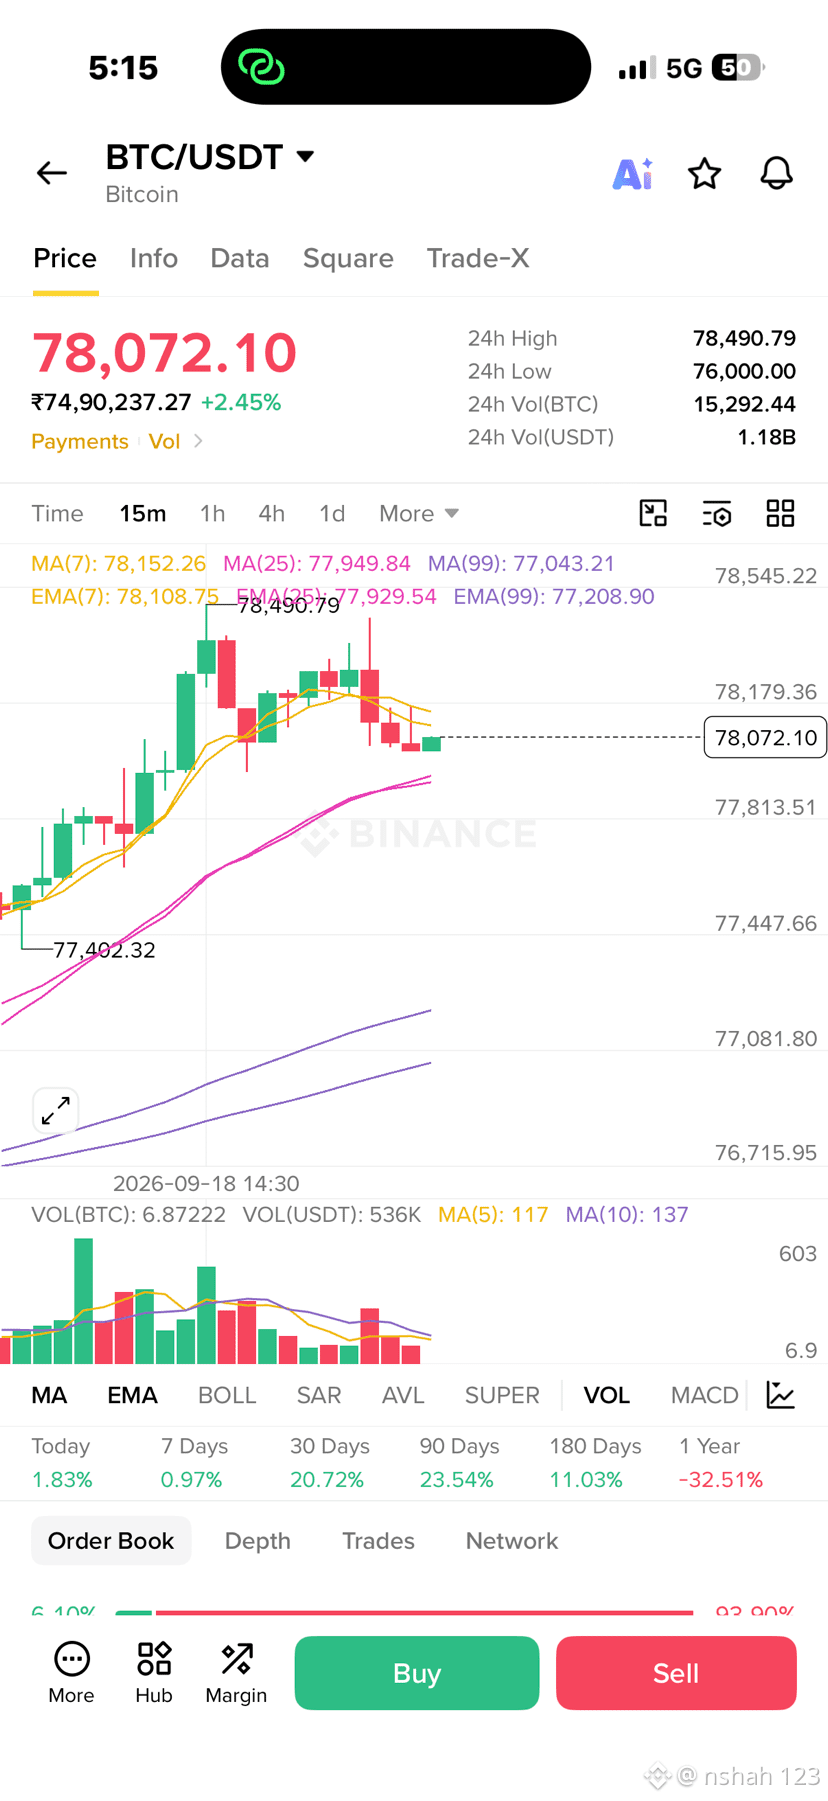Tap the red Sell button
Screen dimensions: 828x1801
pos(676,1673)
